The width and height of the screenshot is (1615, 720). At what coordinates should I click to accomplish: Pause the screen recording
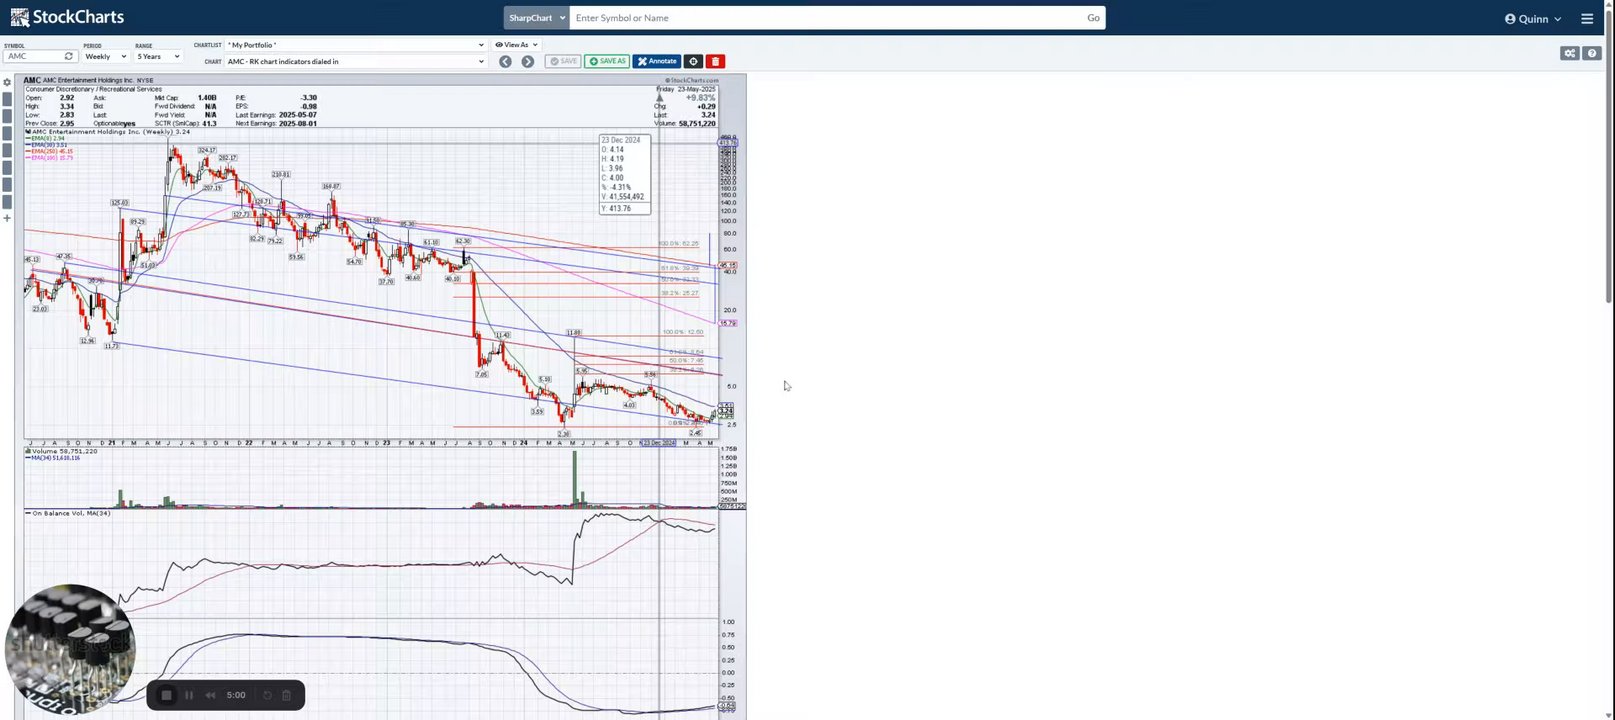[189, 695]
